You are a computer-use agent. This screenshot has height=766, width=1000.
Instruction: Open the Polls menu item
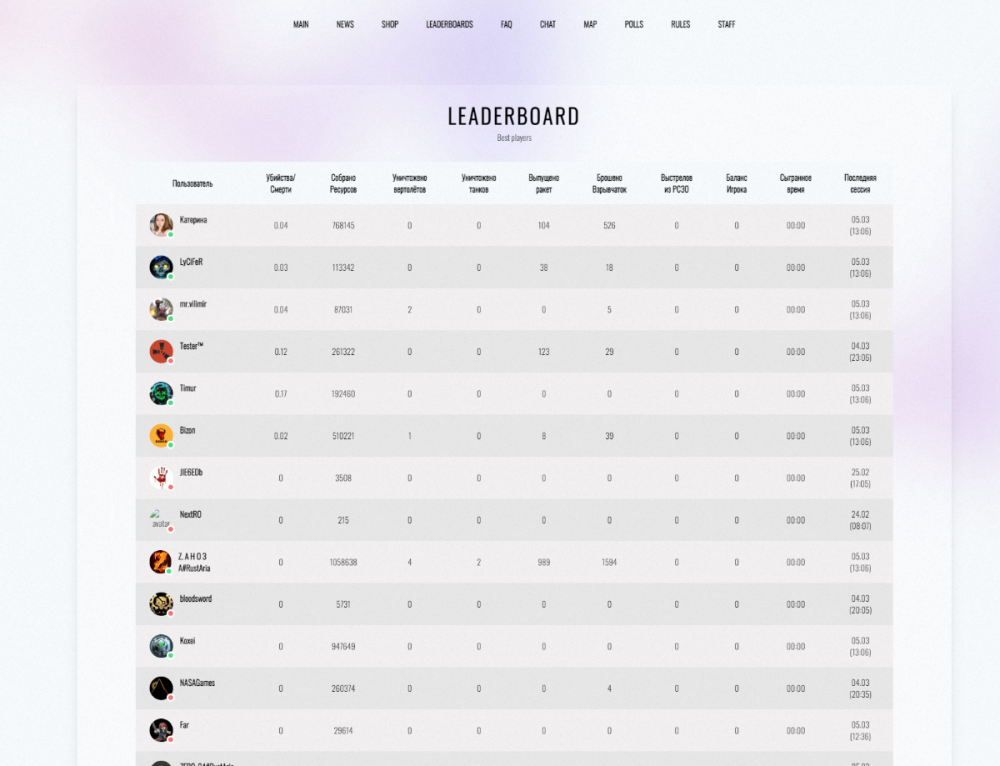(634, 24)
